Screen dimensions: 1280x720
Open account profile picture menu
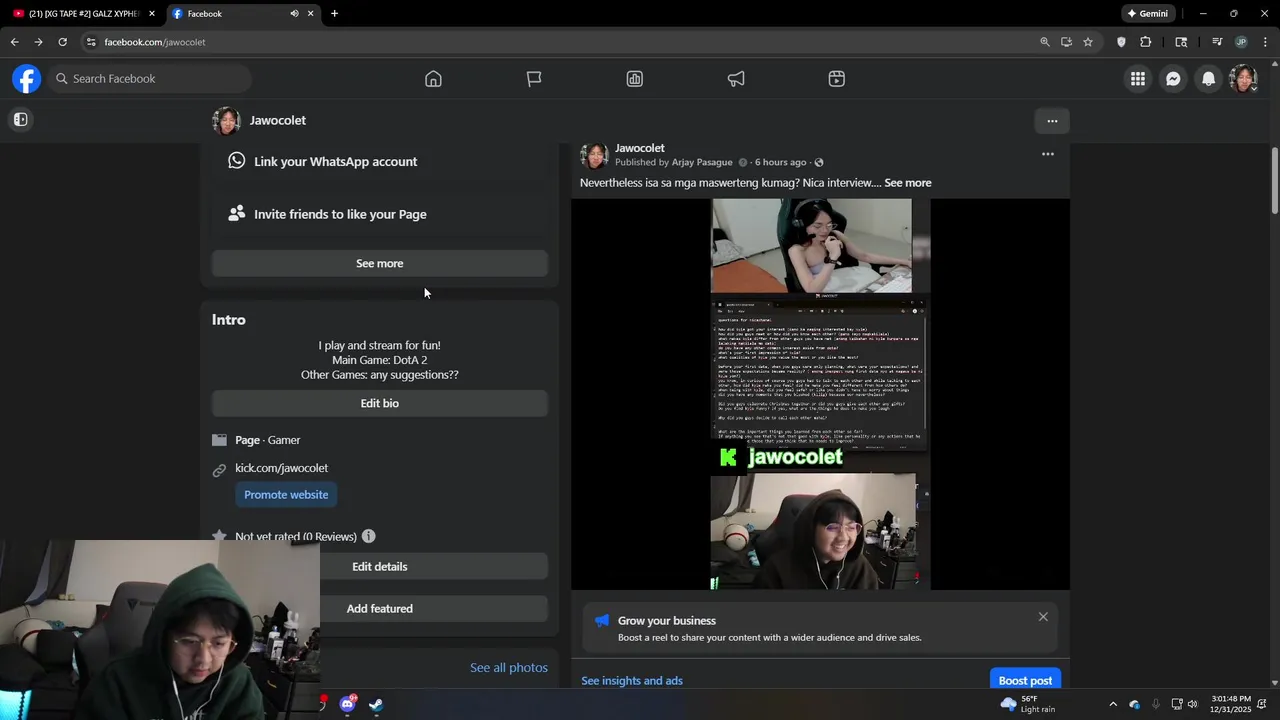click(1243, 79)
